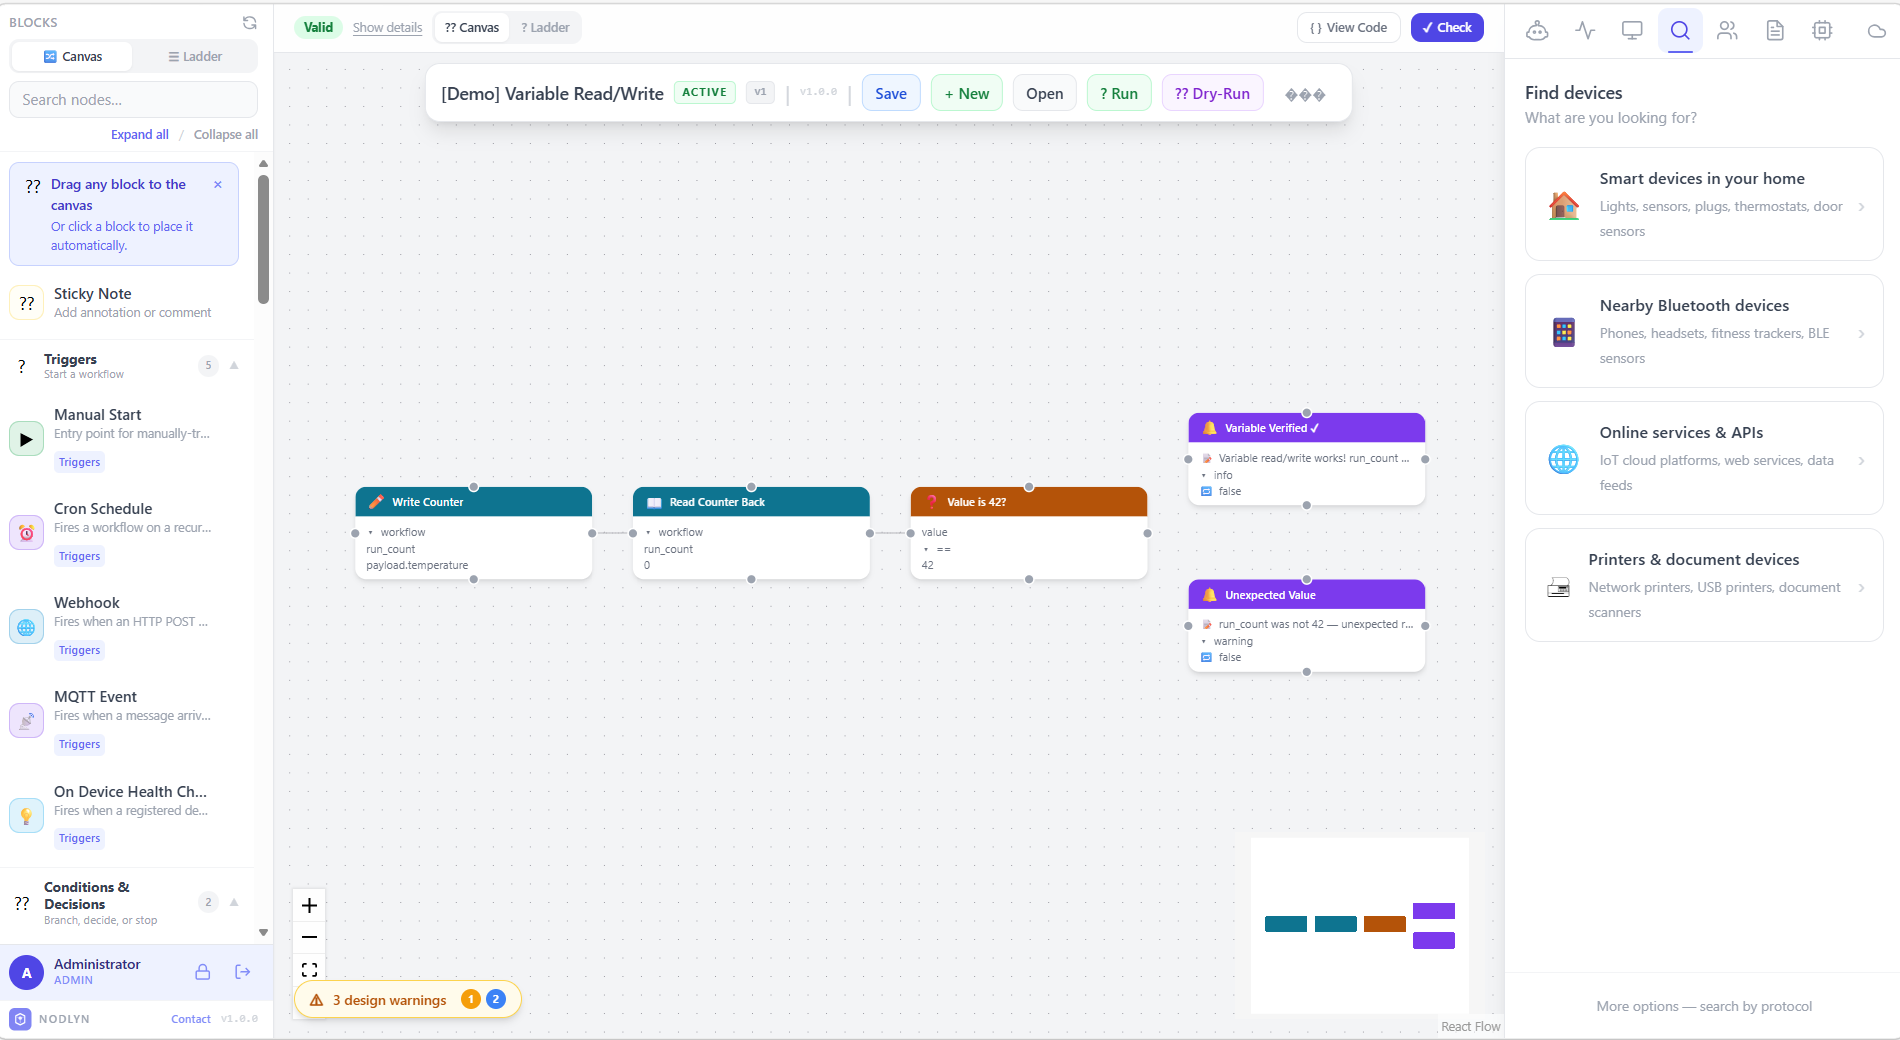Viewport: 1900px width, 1040px height.
Task: Collapse the Triggers section
Action: pos(234,365)
